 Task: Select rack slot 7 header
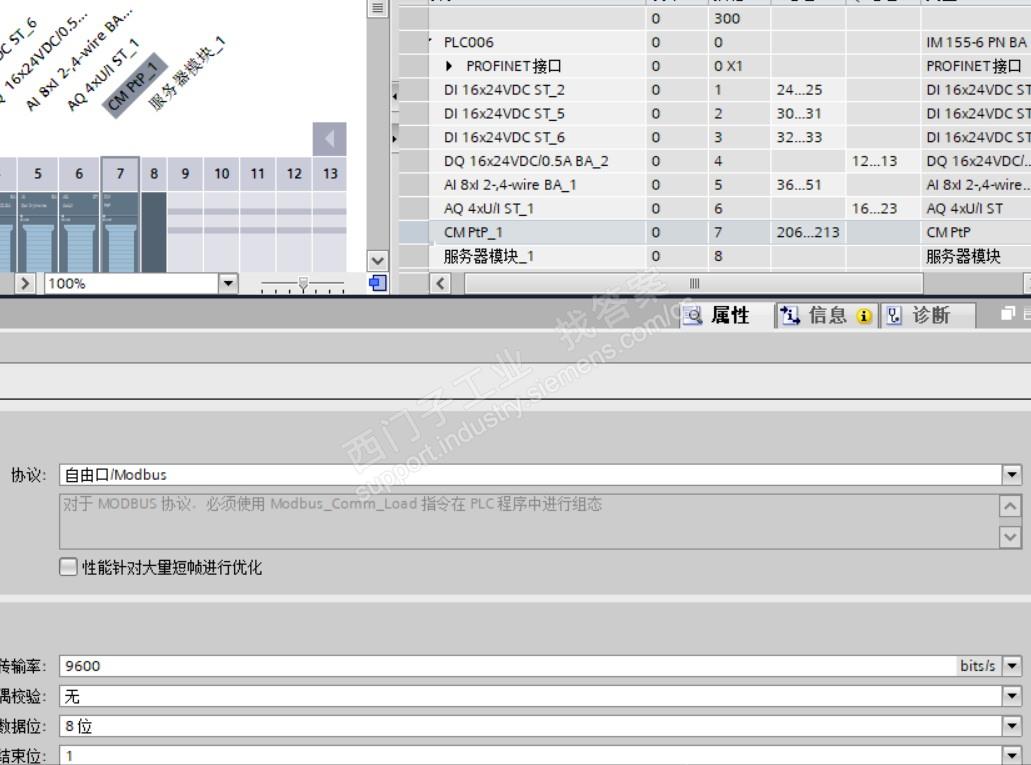tap(120, 174)
